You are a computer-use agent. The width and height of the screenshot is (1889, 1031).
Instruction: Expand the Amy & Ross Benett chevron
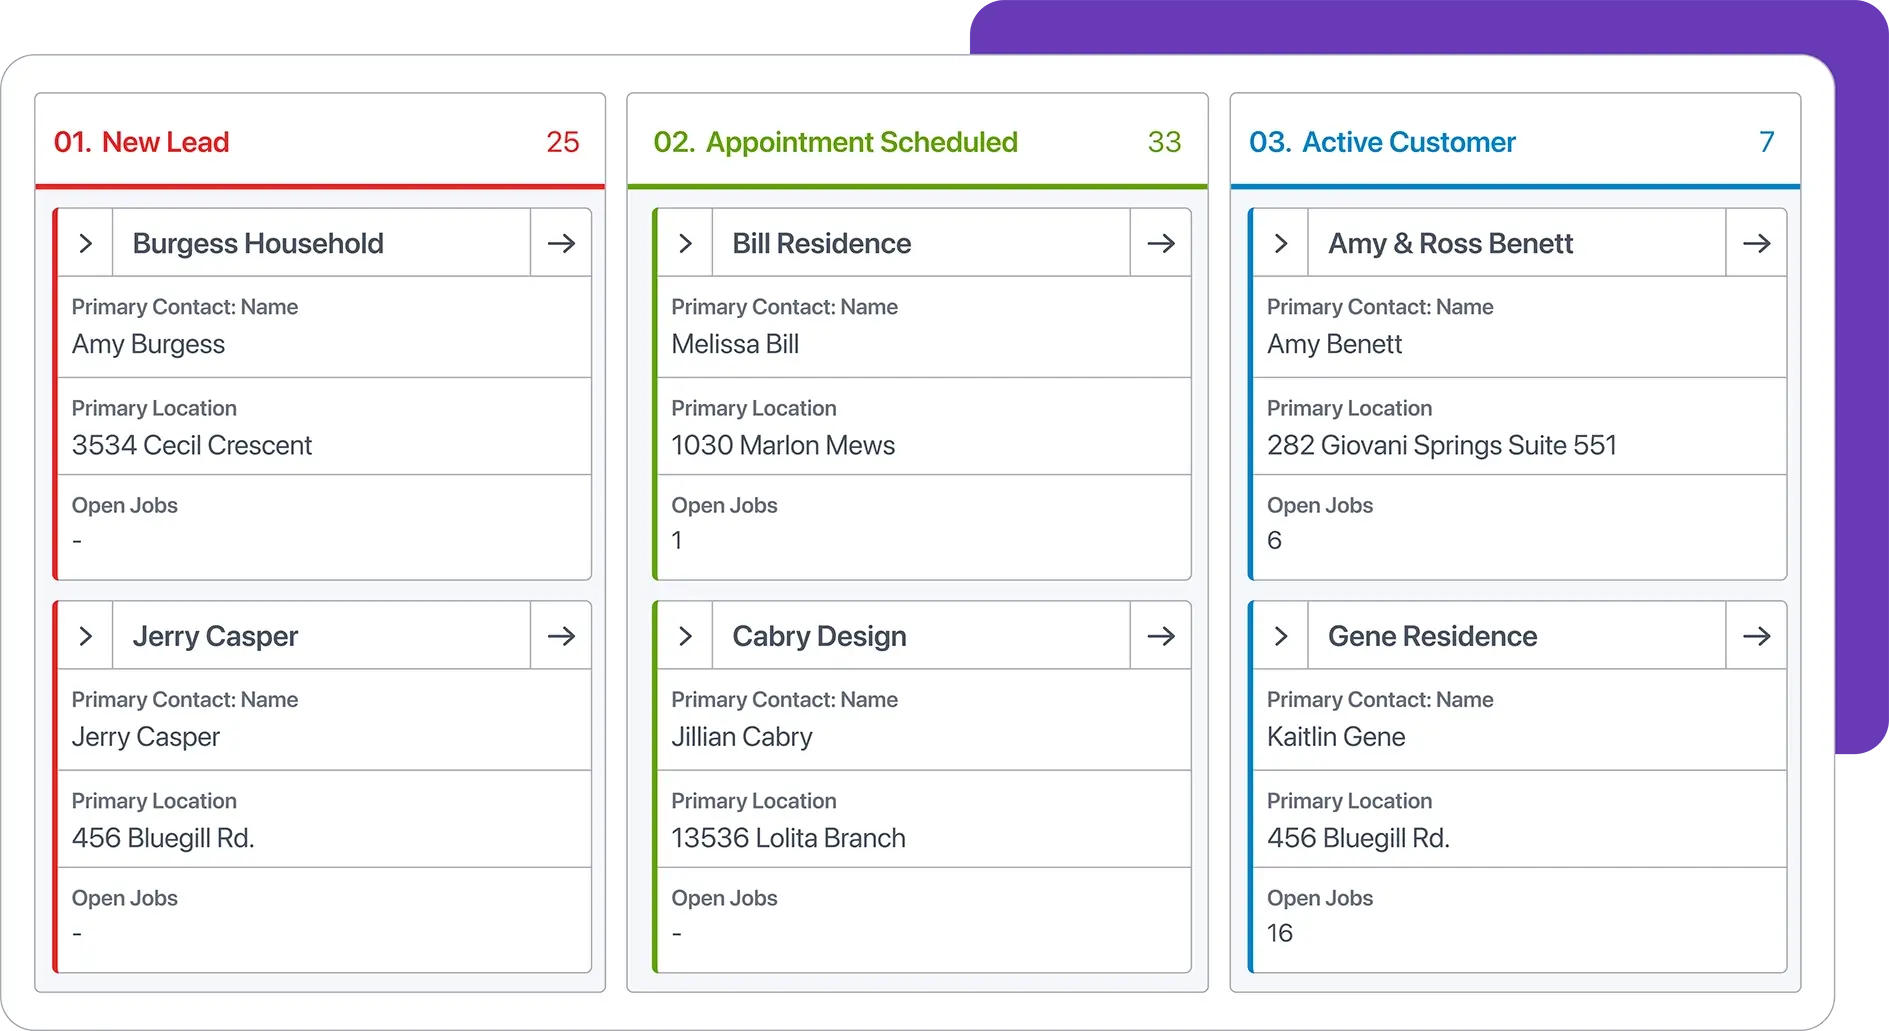[1281, 243]
